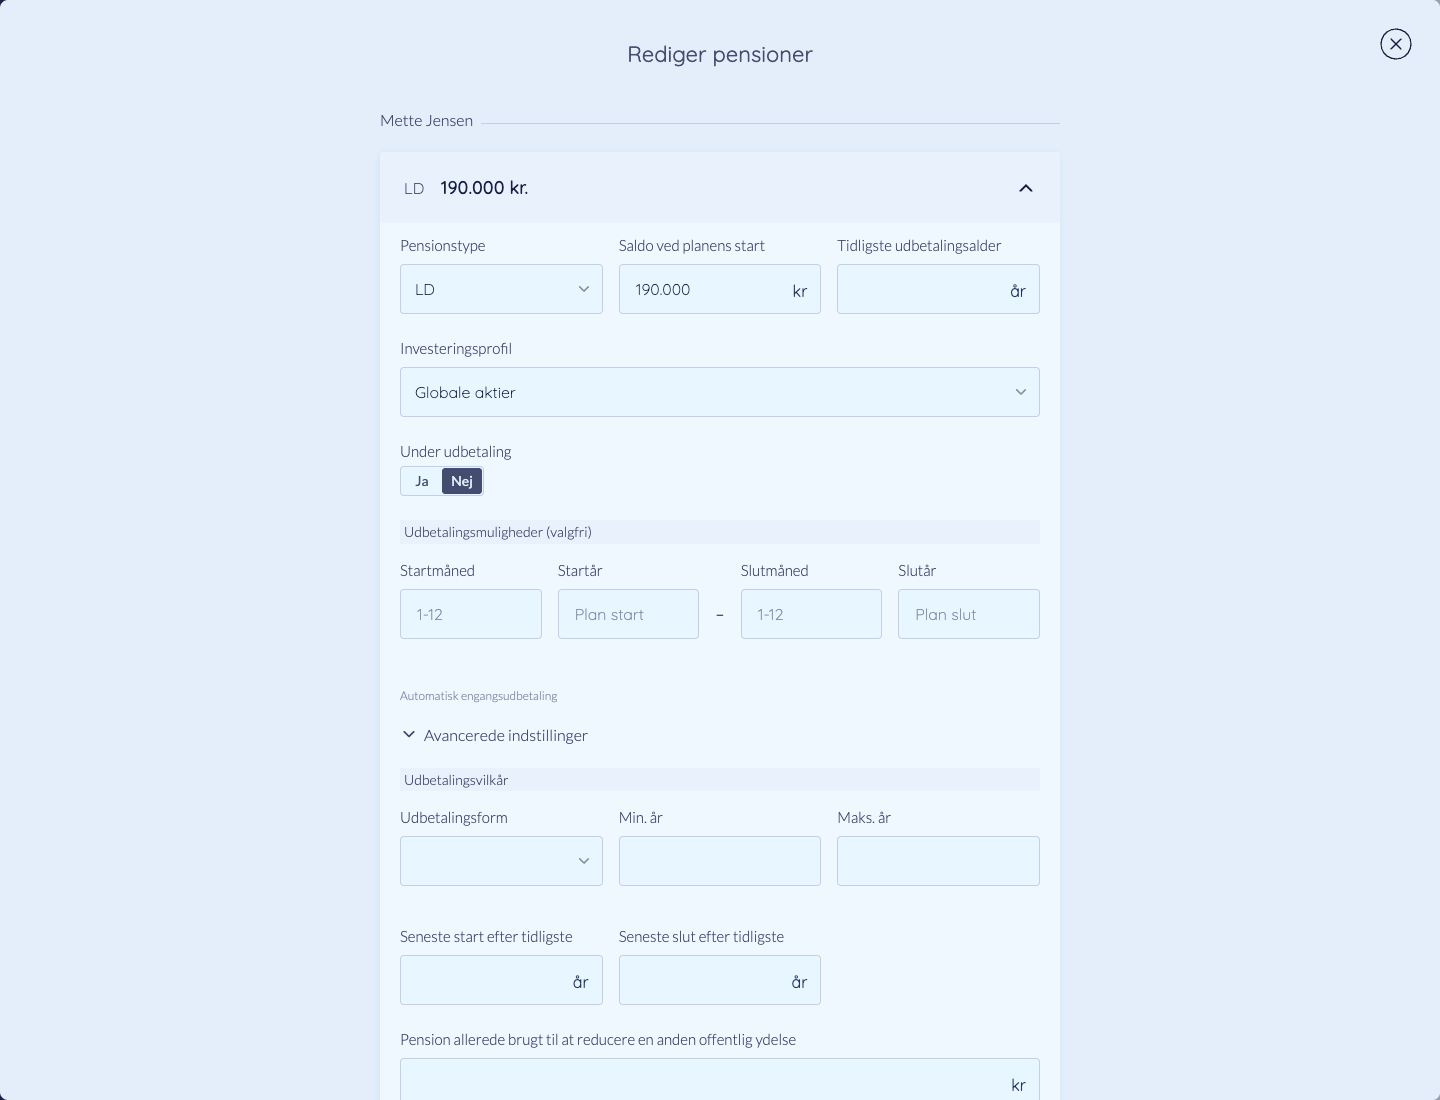1440x1100 pixels.
Task: Click the Slutmåned input field
Action: tap(811, 614)
